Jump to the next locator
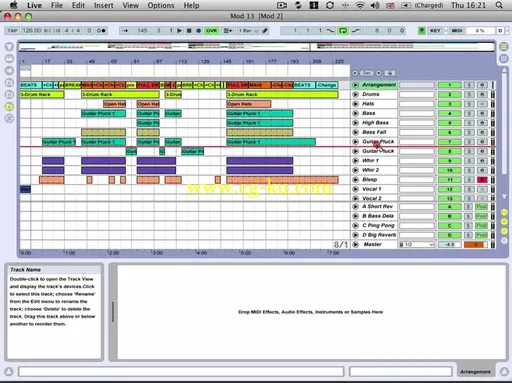Image resolution: width=512 pixels, height=383 pixels. 379,73
